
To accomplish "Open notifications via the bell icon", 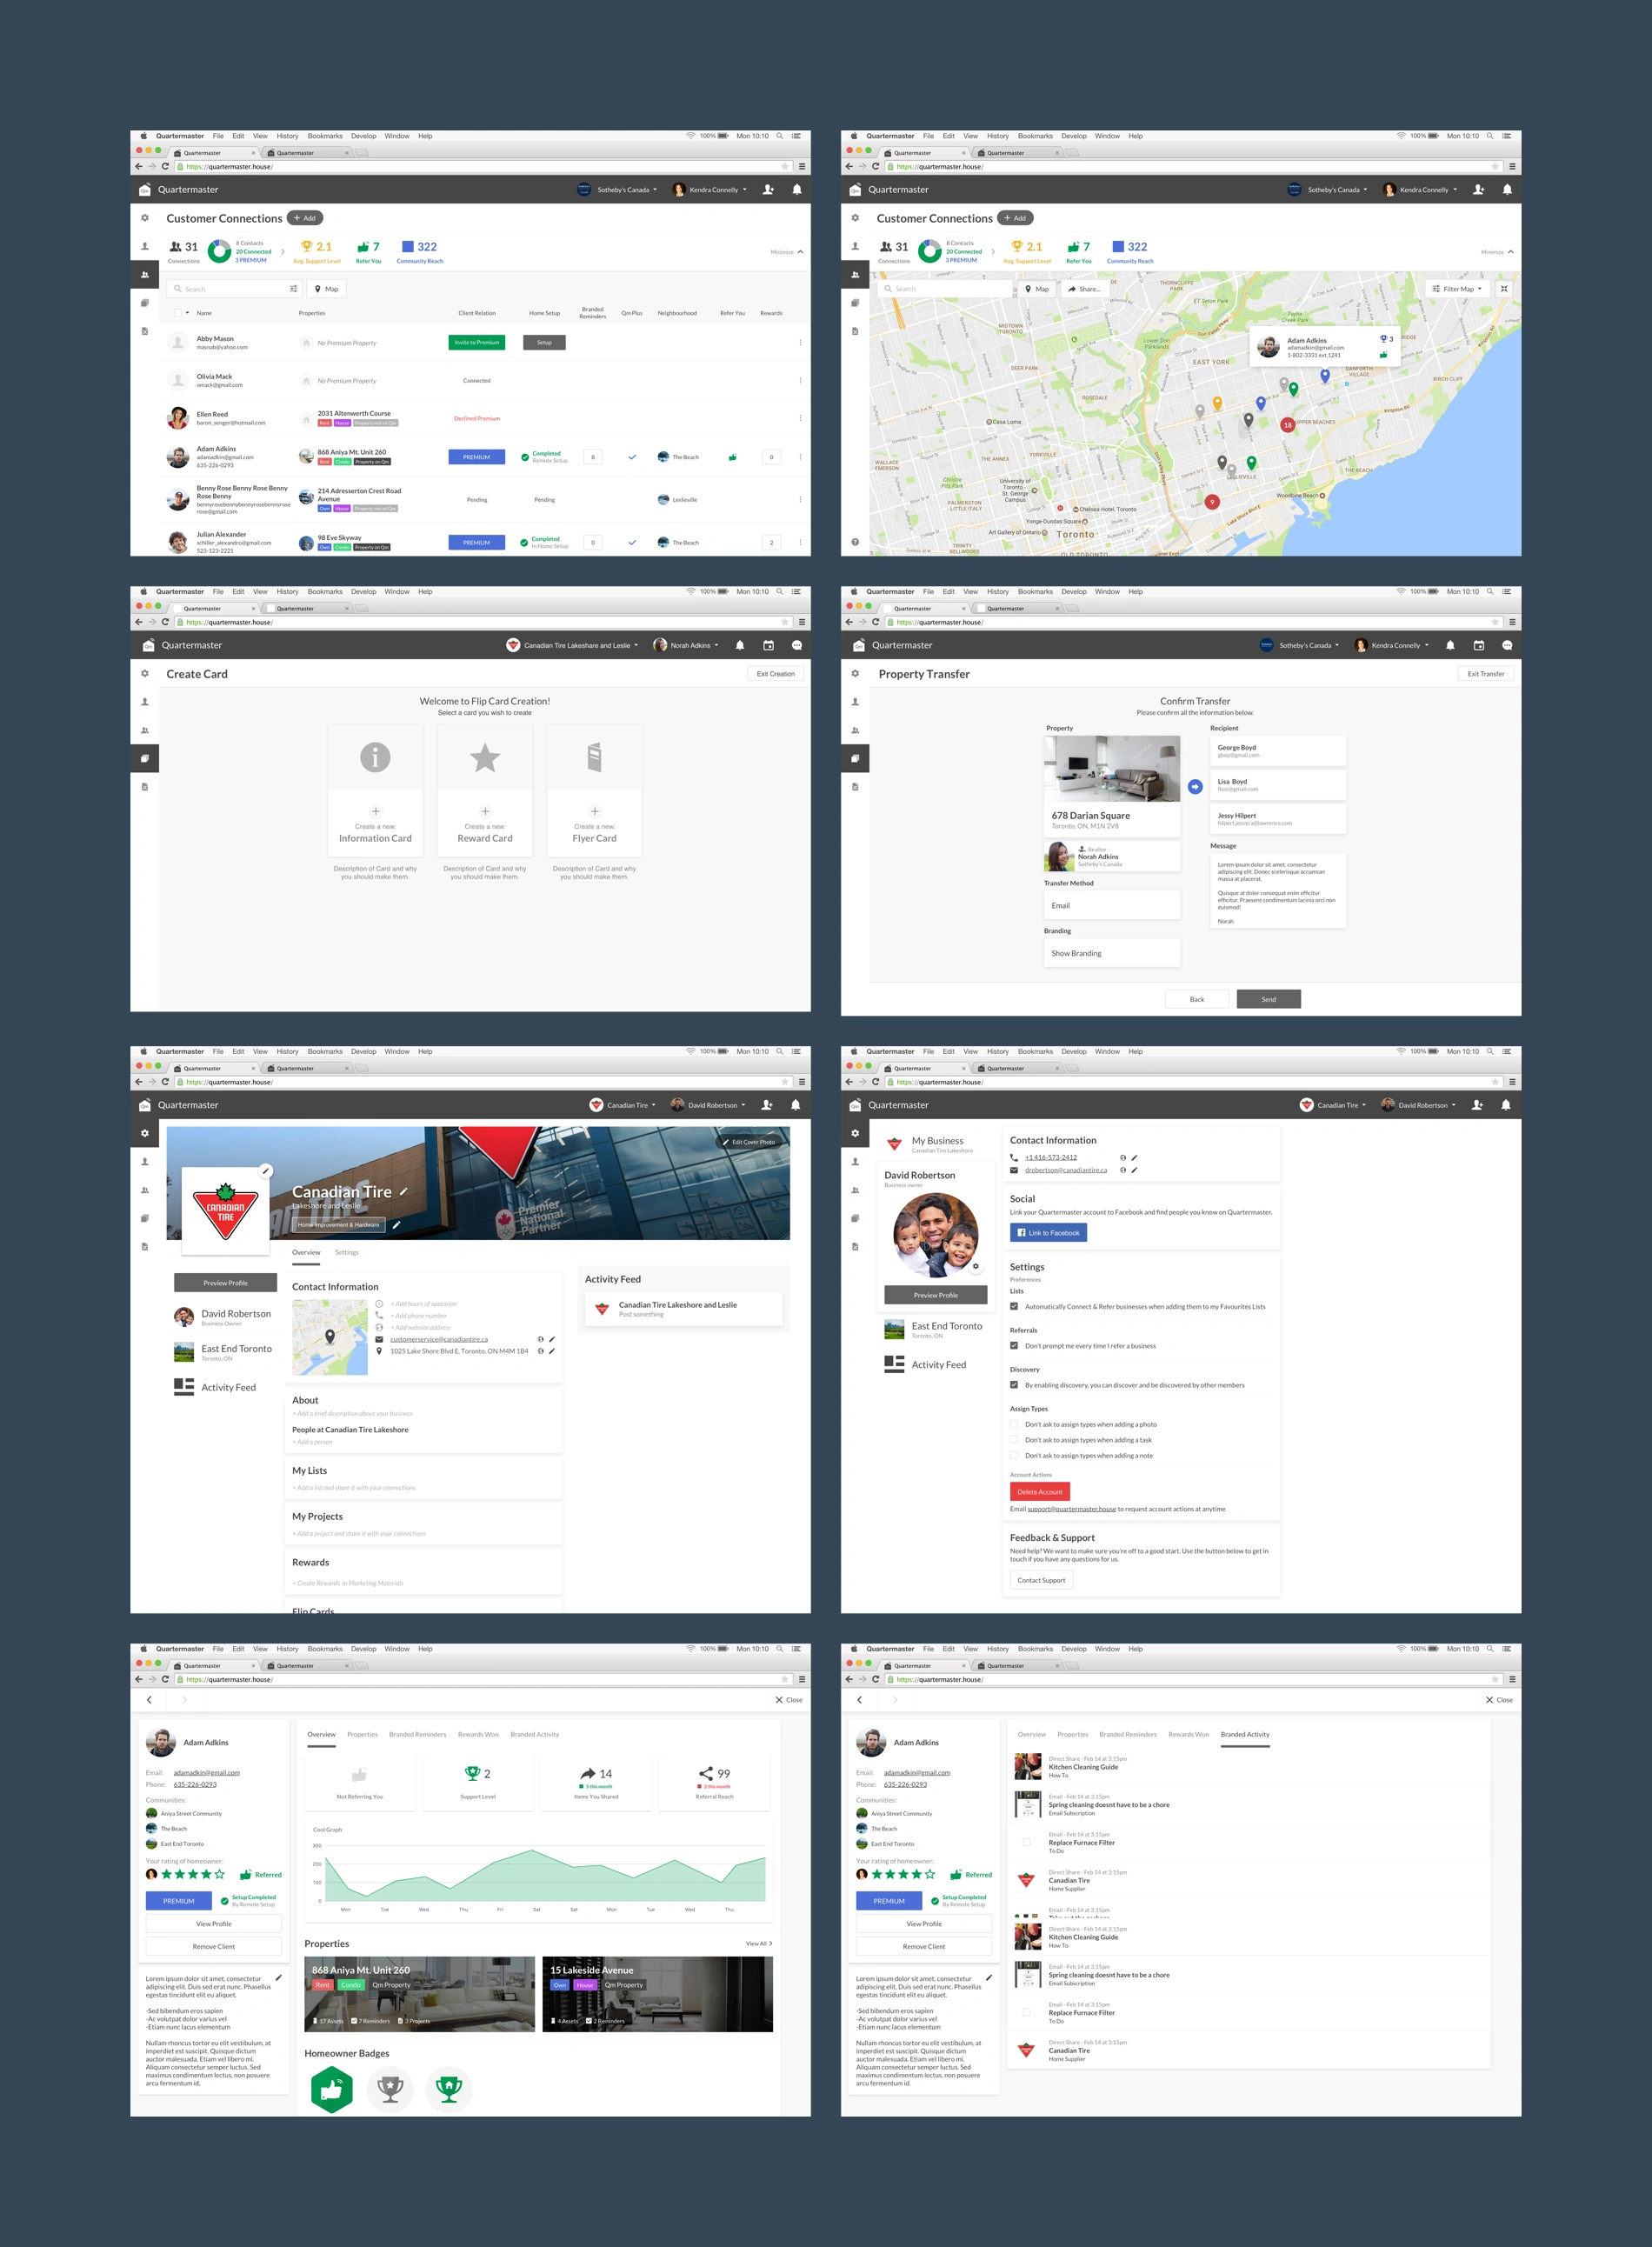I will coord(797,190).
